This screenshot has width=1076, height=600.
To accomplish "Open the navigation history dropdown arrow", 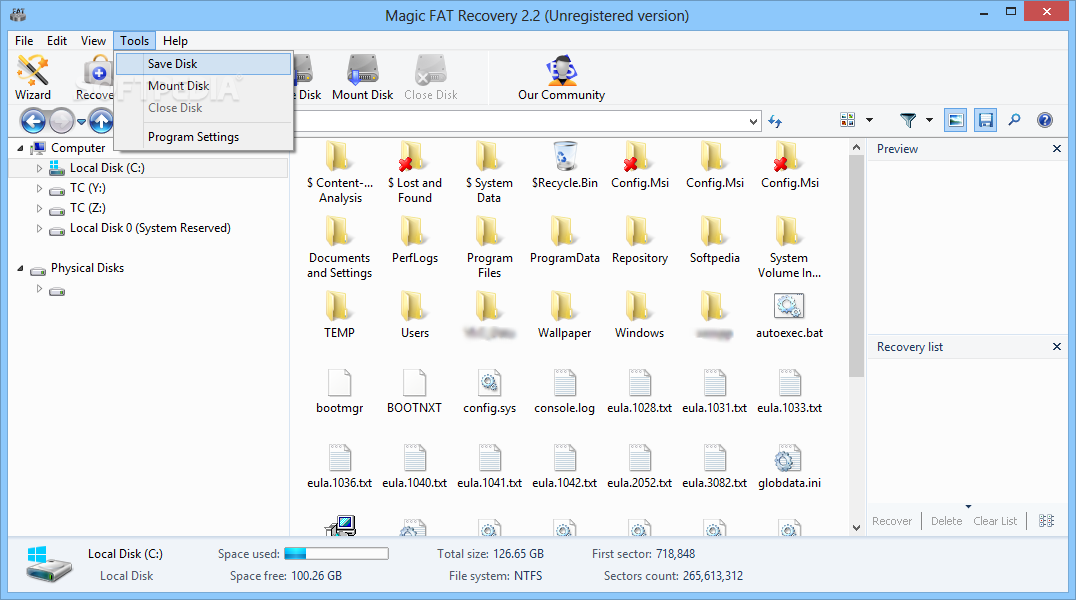I will click(x=81, y=122).
